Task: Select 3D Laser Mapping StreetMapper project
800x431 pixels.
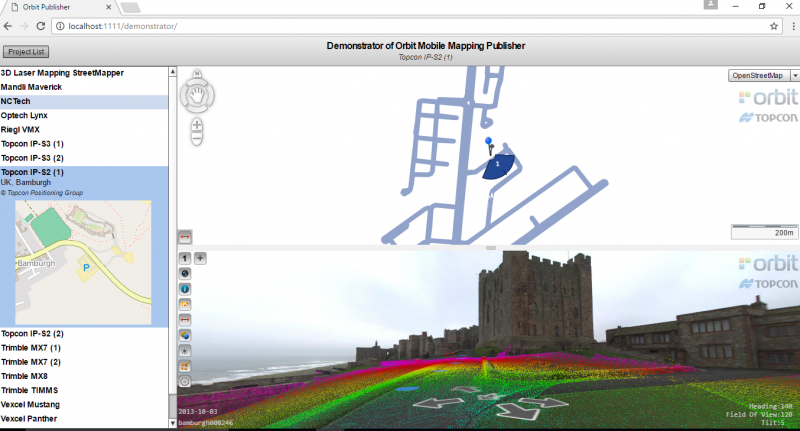Action: point(62,73)
